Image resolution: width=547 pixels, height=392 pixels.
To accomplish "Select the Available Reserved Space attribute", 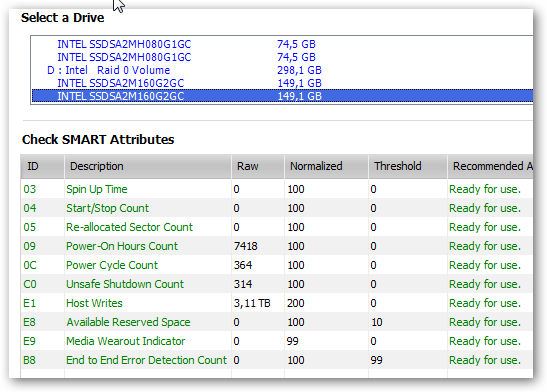I will [128, 322].
